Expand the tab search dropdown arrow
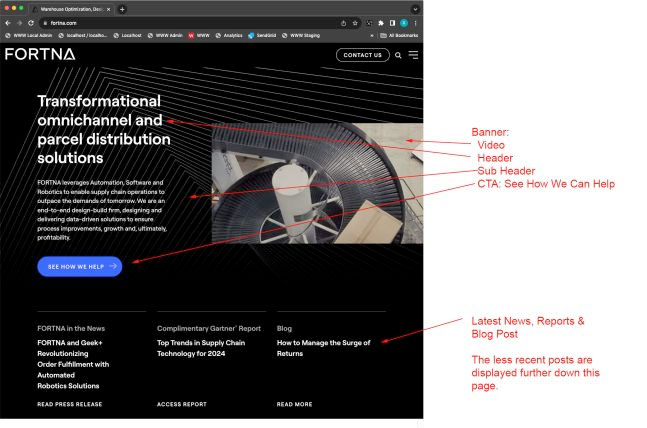This screenshot has width=647, height=428. point(415,8)
